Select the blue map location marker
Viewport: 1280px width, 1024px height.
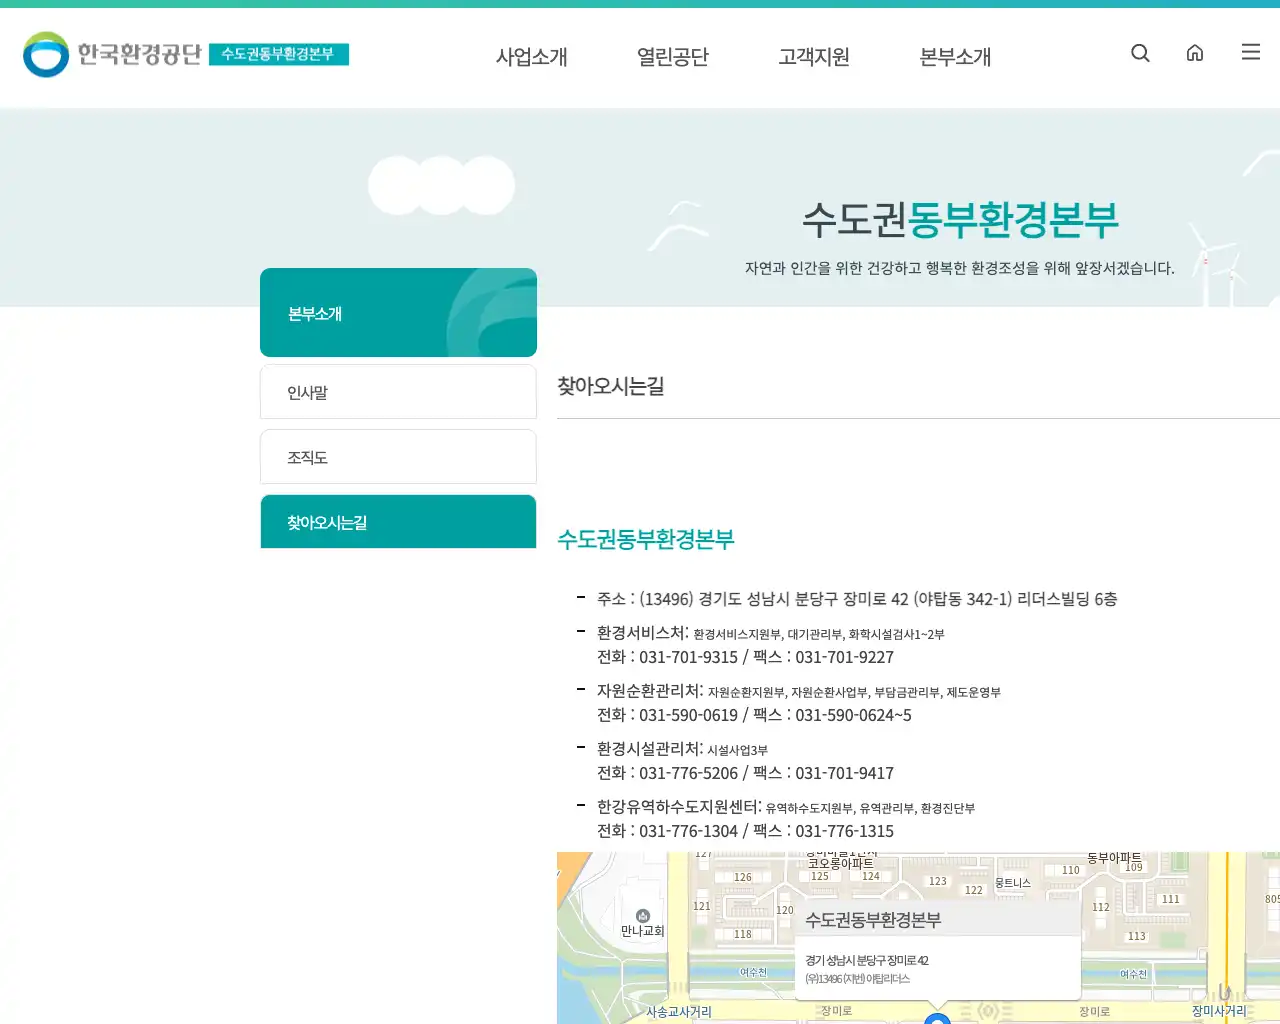click(x=938, y=1018)
